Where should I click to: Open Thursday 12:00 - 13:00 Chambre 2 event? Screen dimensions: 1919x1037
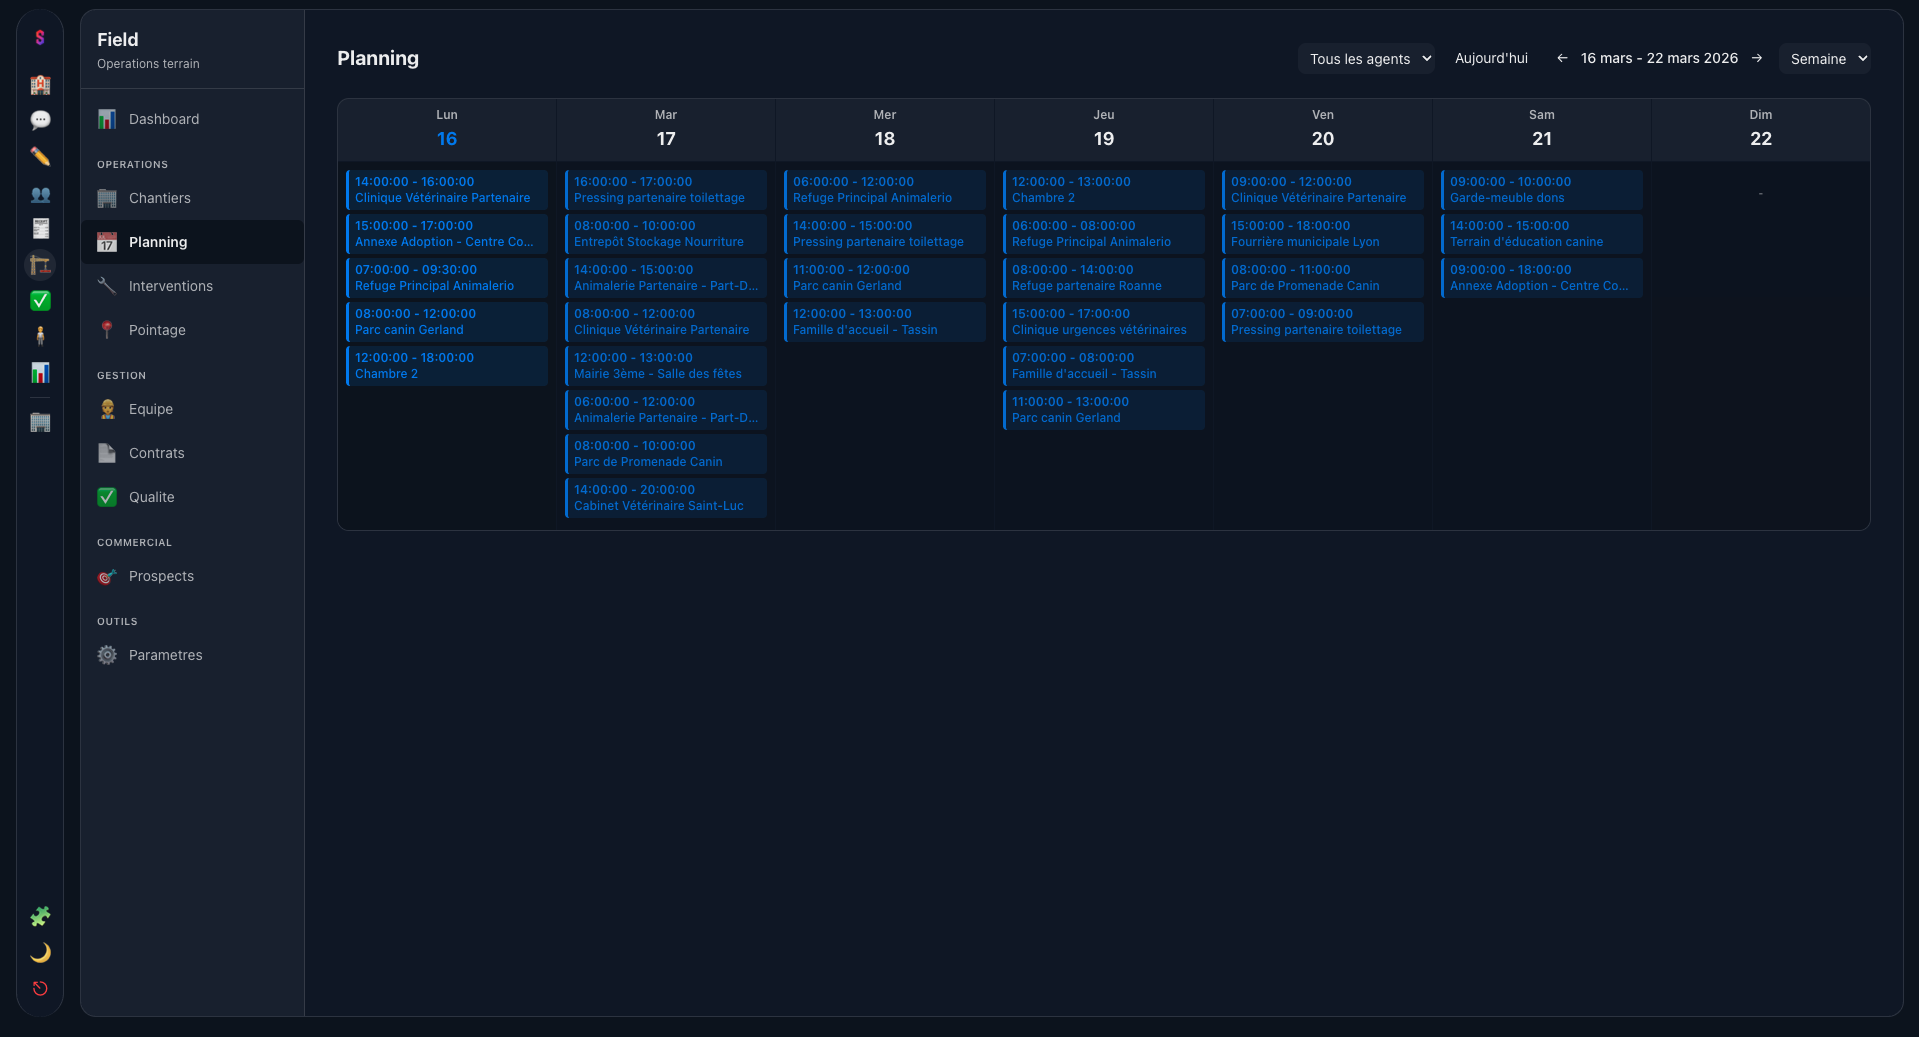pyautogui.click(x=1104, y=190)
